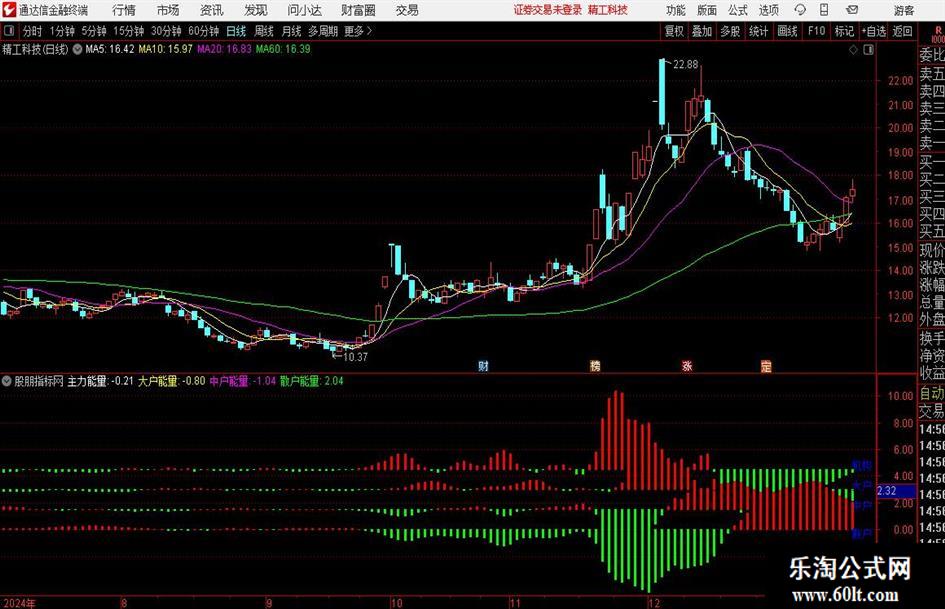Switch to the 30分钟 period
This screenshot has height=609, width=945.
166,31
